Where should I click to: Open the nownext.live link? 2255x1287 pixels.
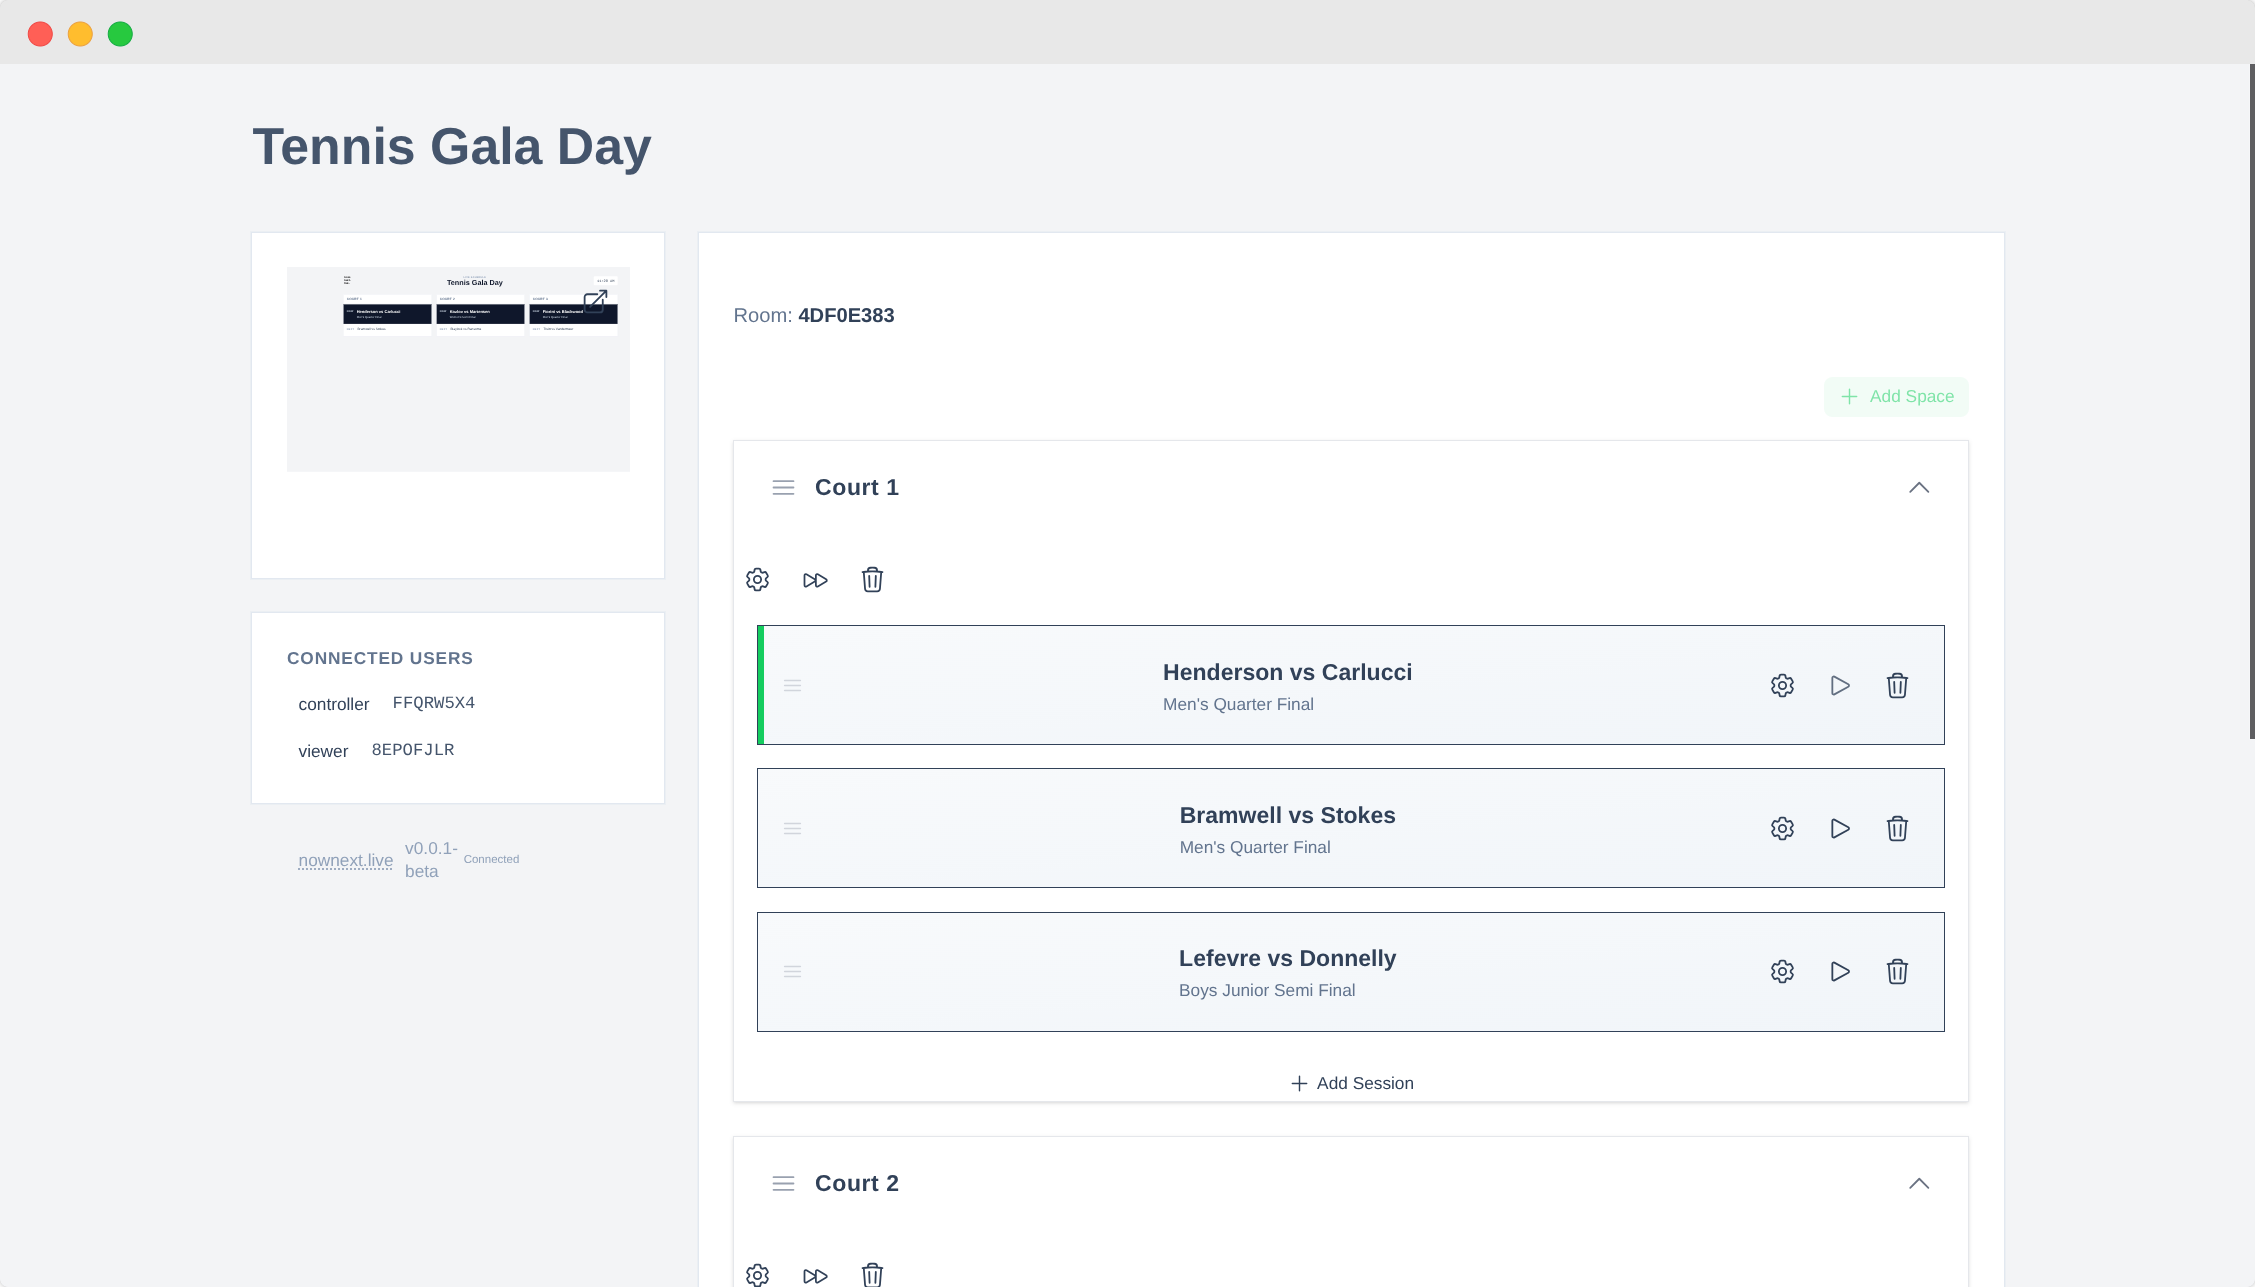(x=345, y=859)
